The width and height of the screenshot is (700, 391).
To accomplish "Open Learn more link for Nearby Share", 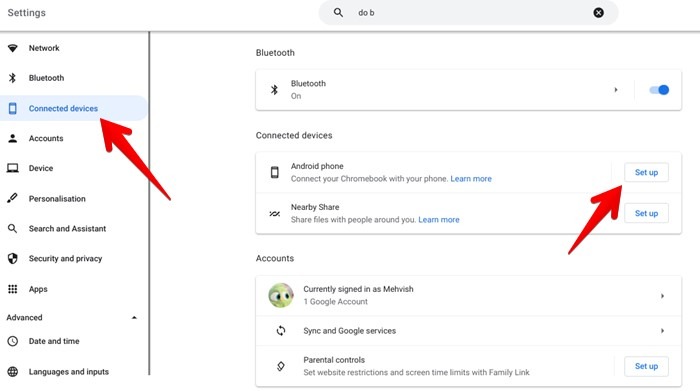I will [439, 220].
